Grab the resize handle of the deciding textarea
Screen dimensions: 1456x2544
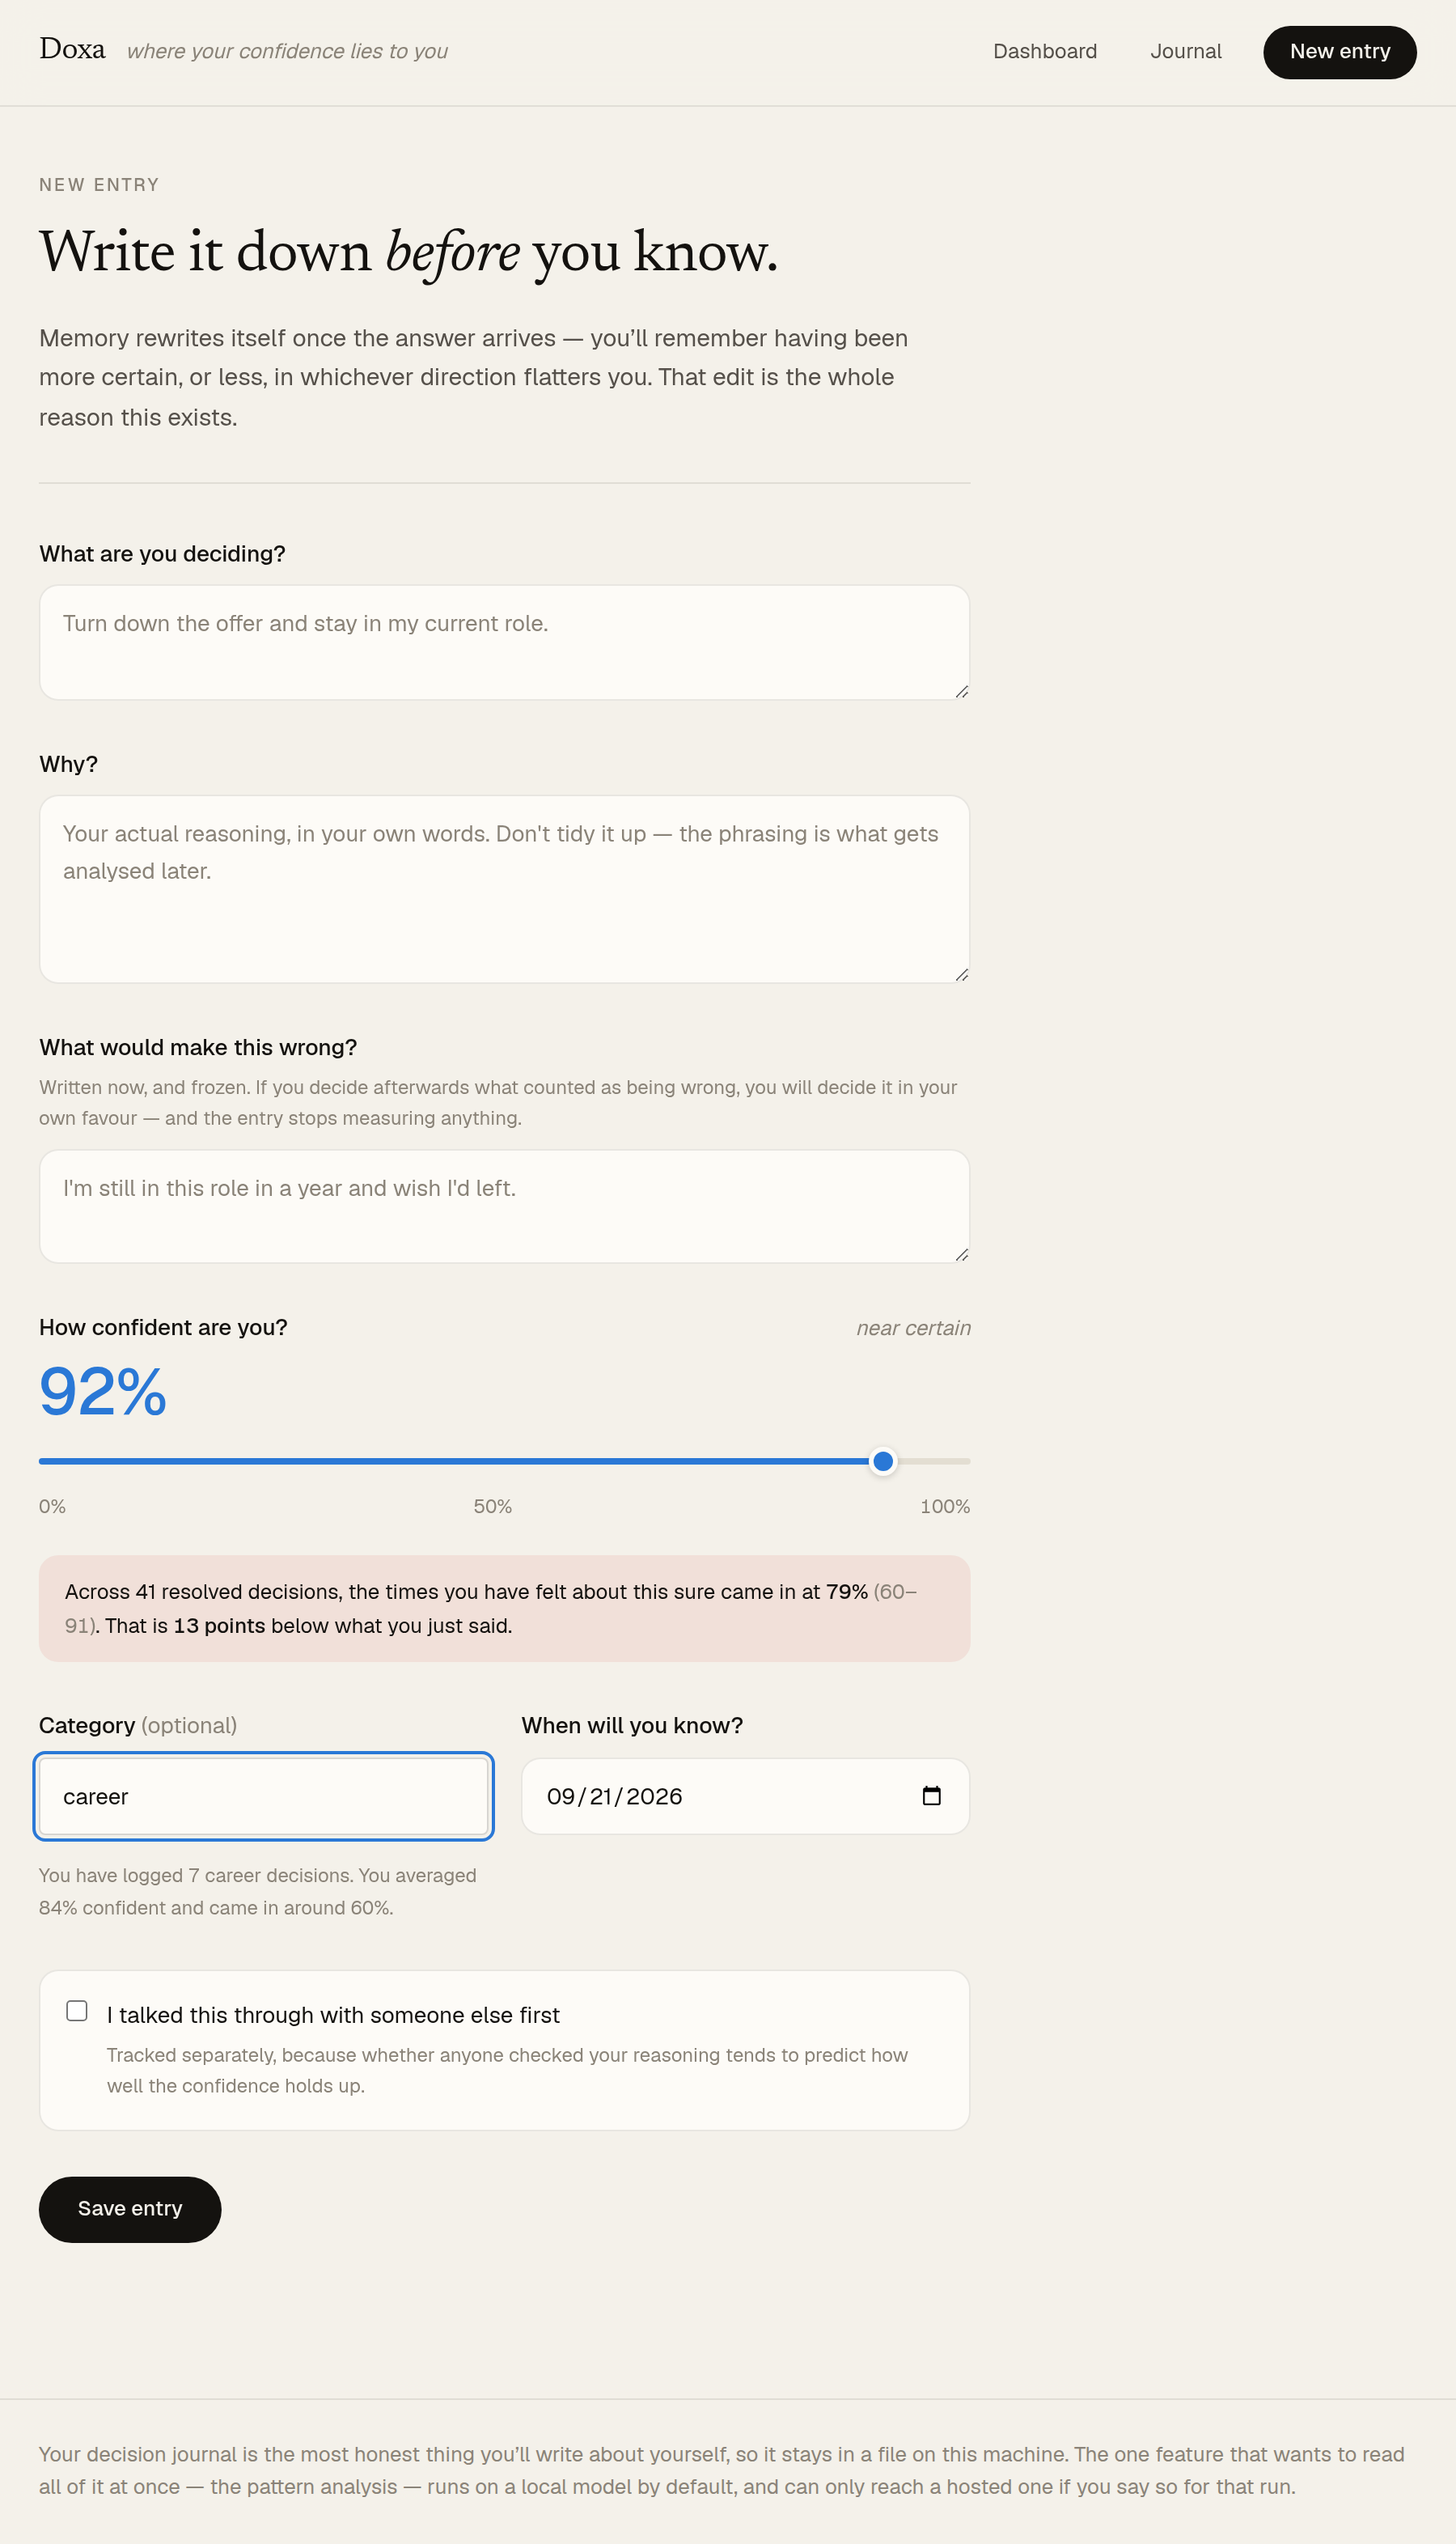(961, 691)
